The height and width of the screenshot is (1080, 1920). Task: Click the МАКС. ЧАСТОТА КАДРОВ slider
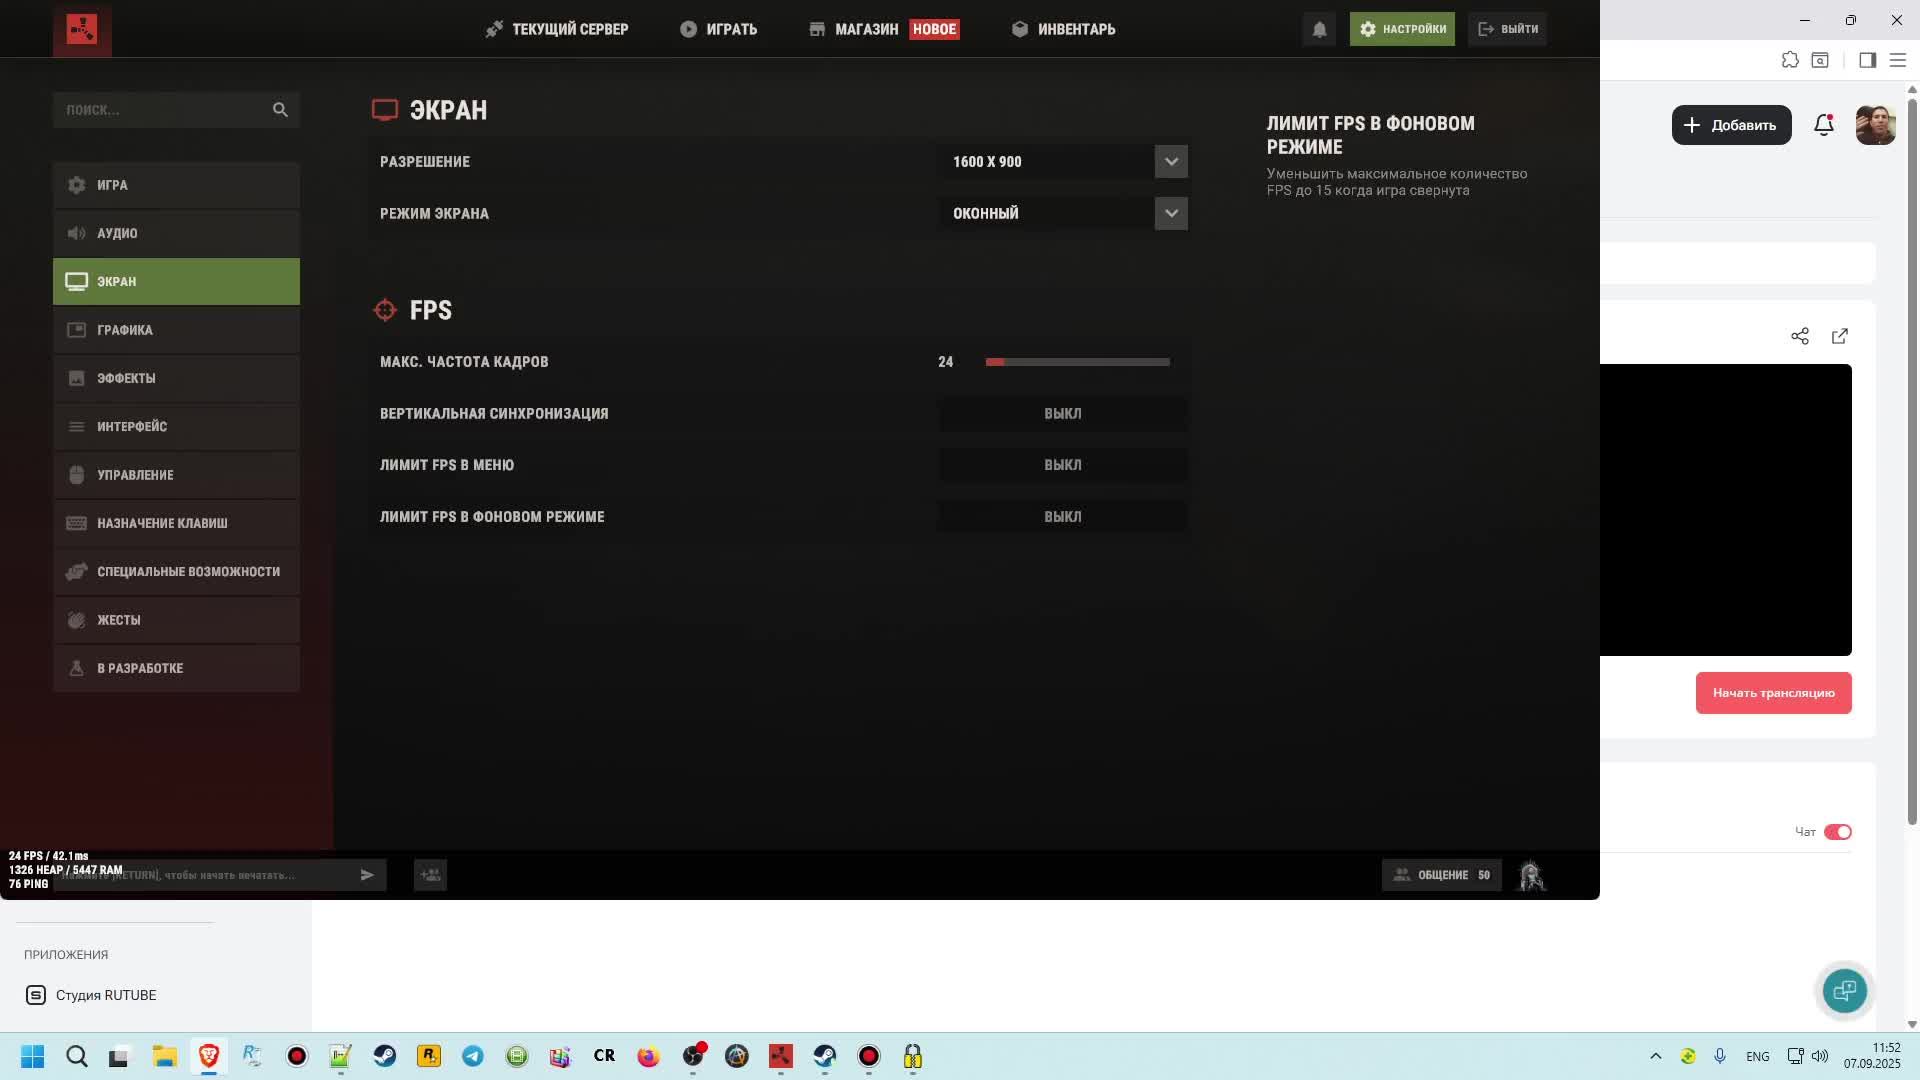click(1077, 362)
